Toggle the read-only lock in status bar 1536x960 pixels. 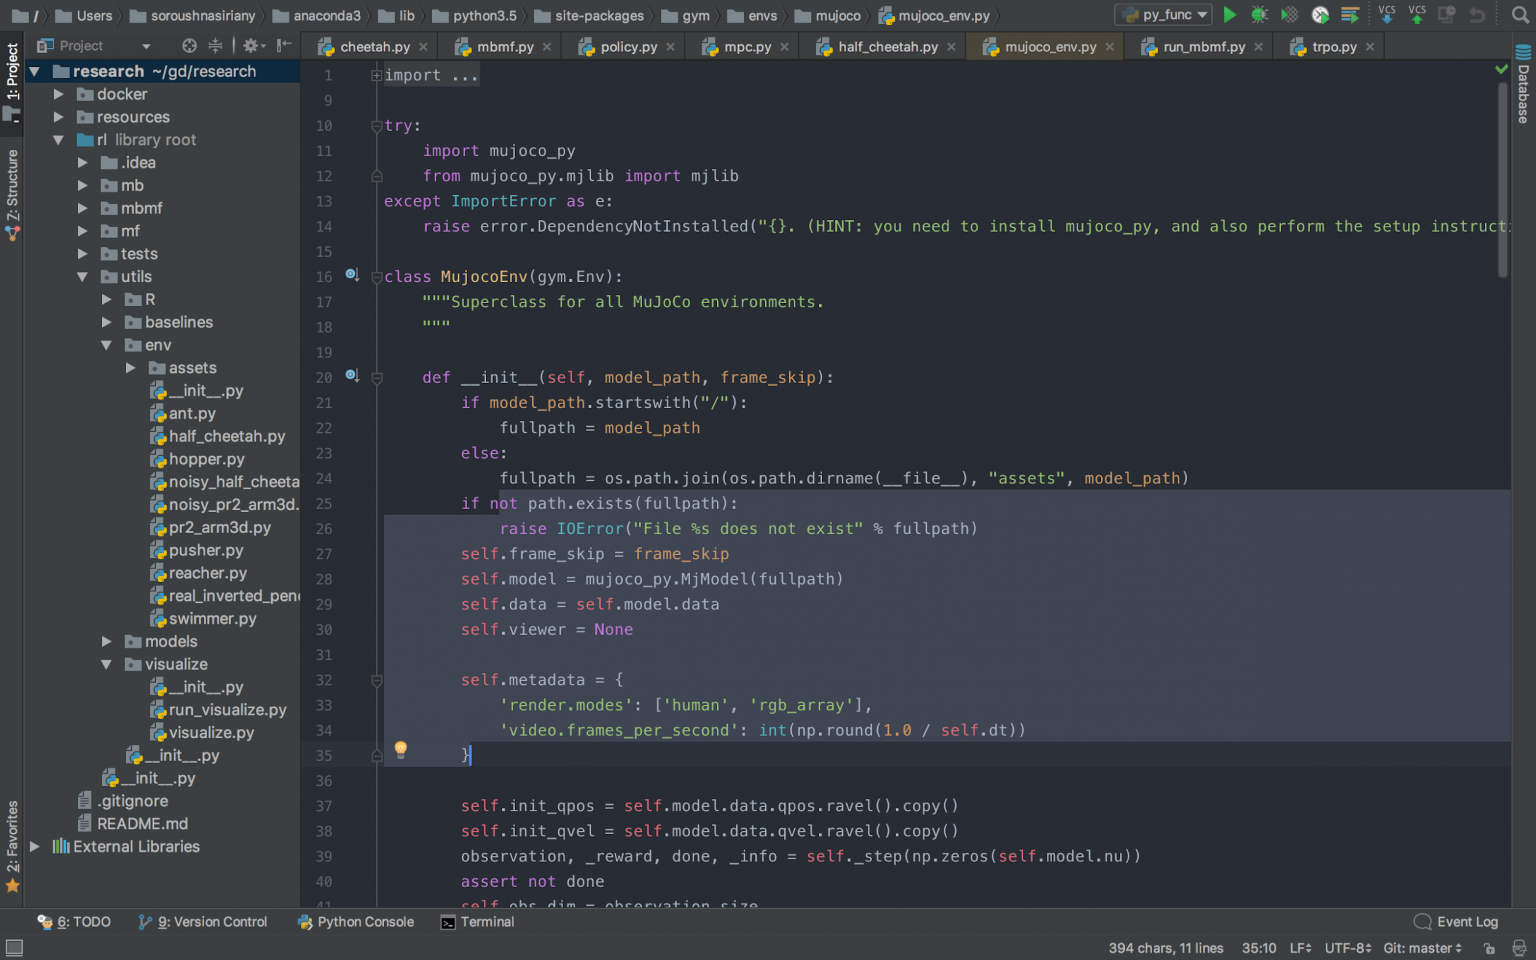click(1489, 948)
